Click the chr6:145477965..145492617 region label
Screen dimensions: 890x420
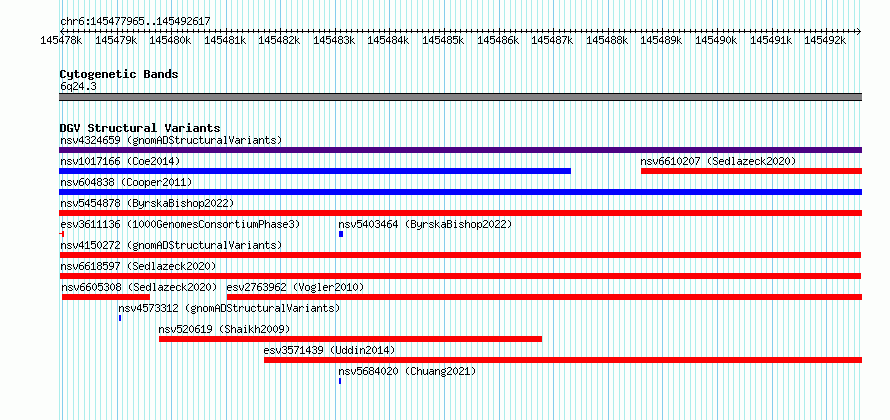tap(135, 22)
